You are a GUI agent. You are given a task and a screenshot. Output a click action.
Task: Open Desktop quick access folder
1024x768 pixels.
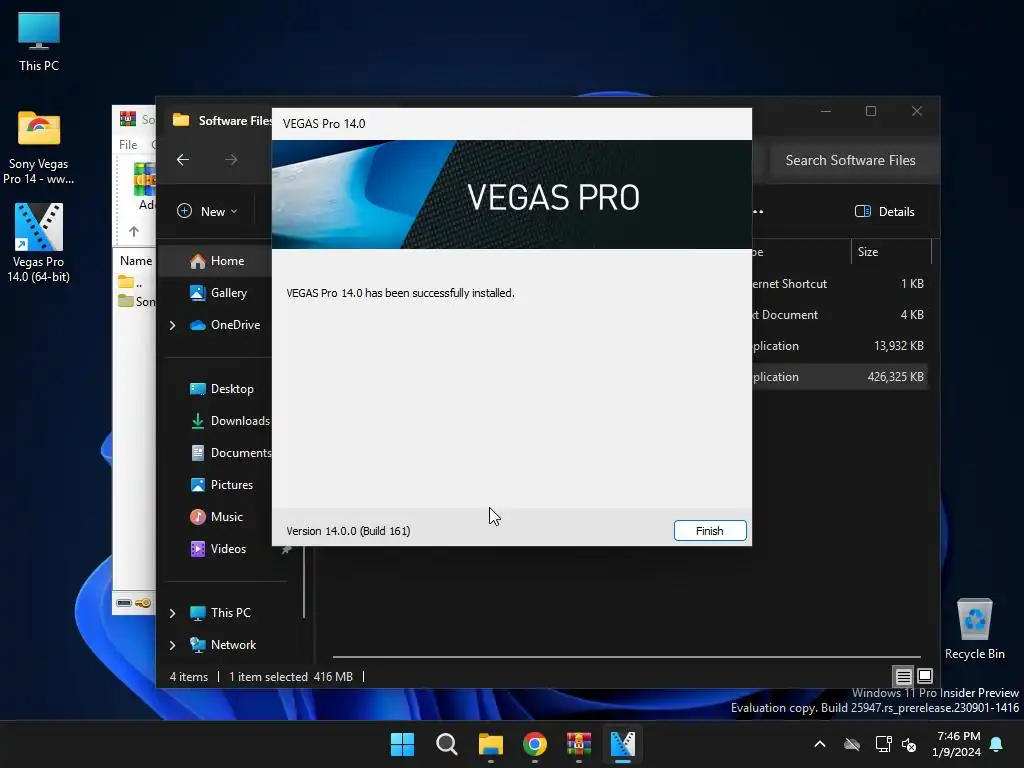(222, 389)
